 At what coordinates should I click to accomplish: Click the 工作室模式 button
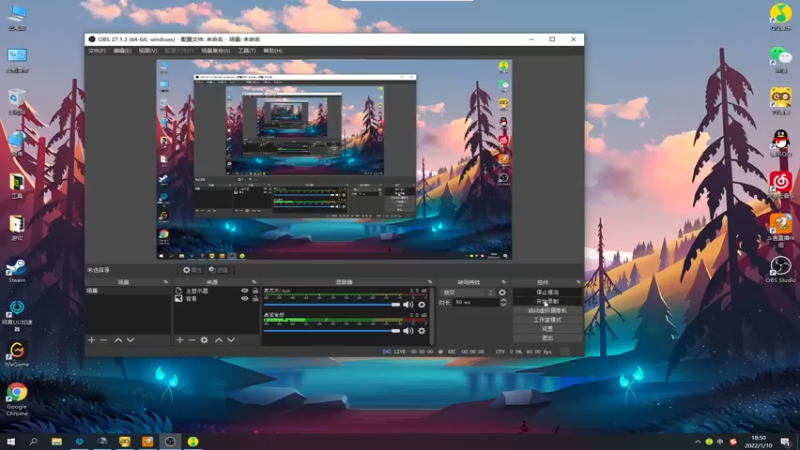point(547,320)
